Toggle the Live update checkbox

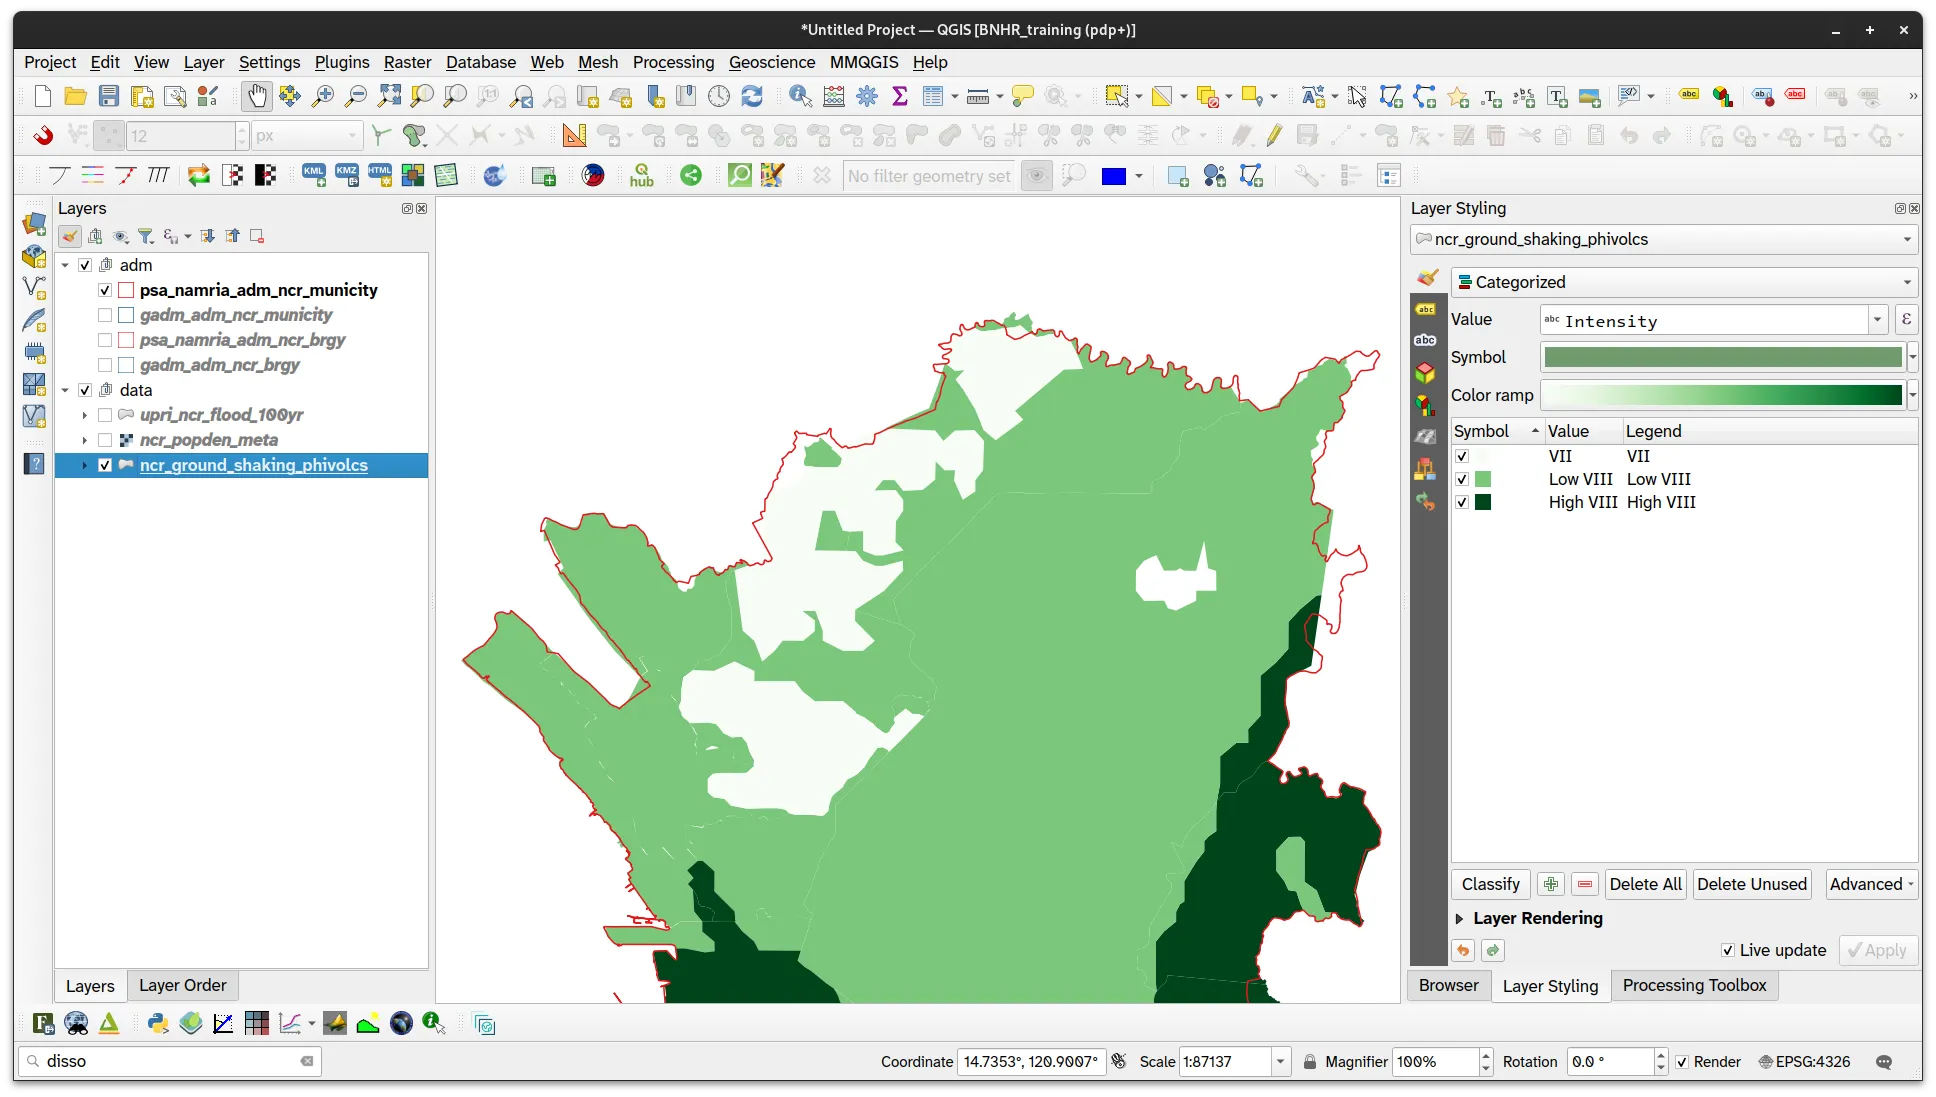click(1727, 950)
